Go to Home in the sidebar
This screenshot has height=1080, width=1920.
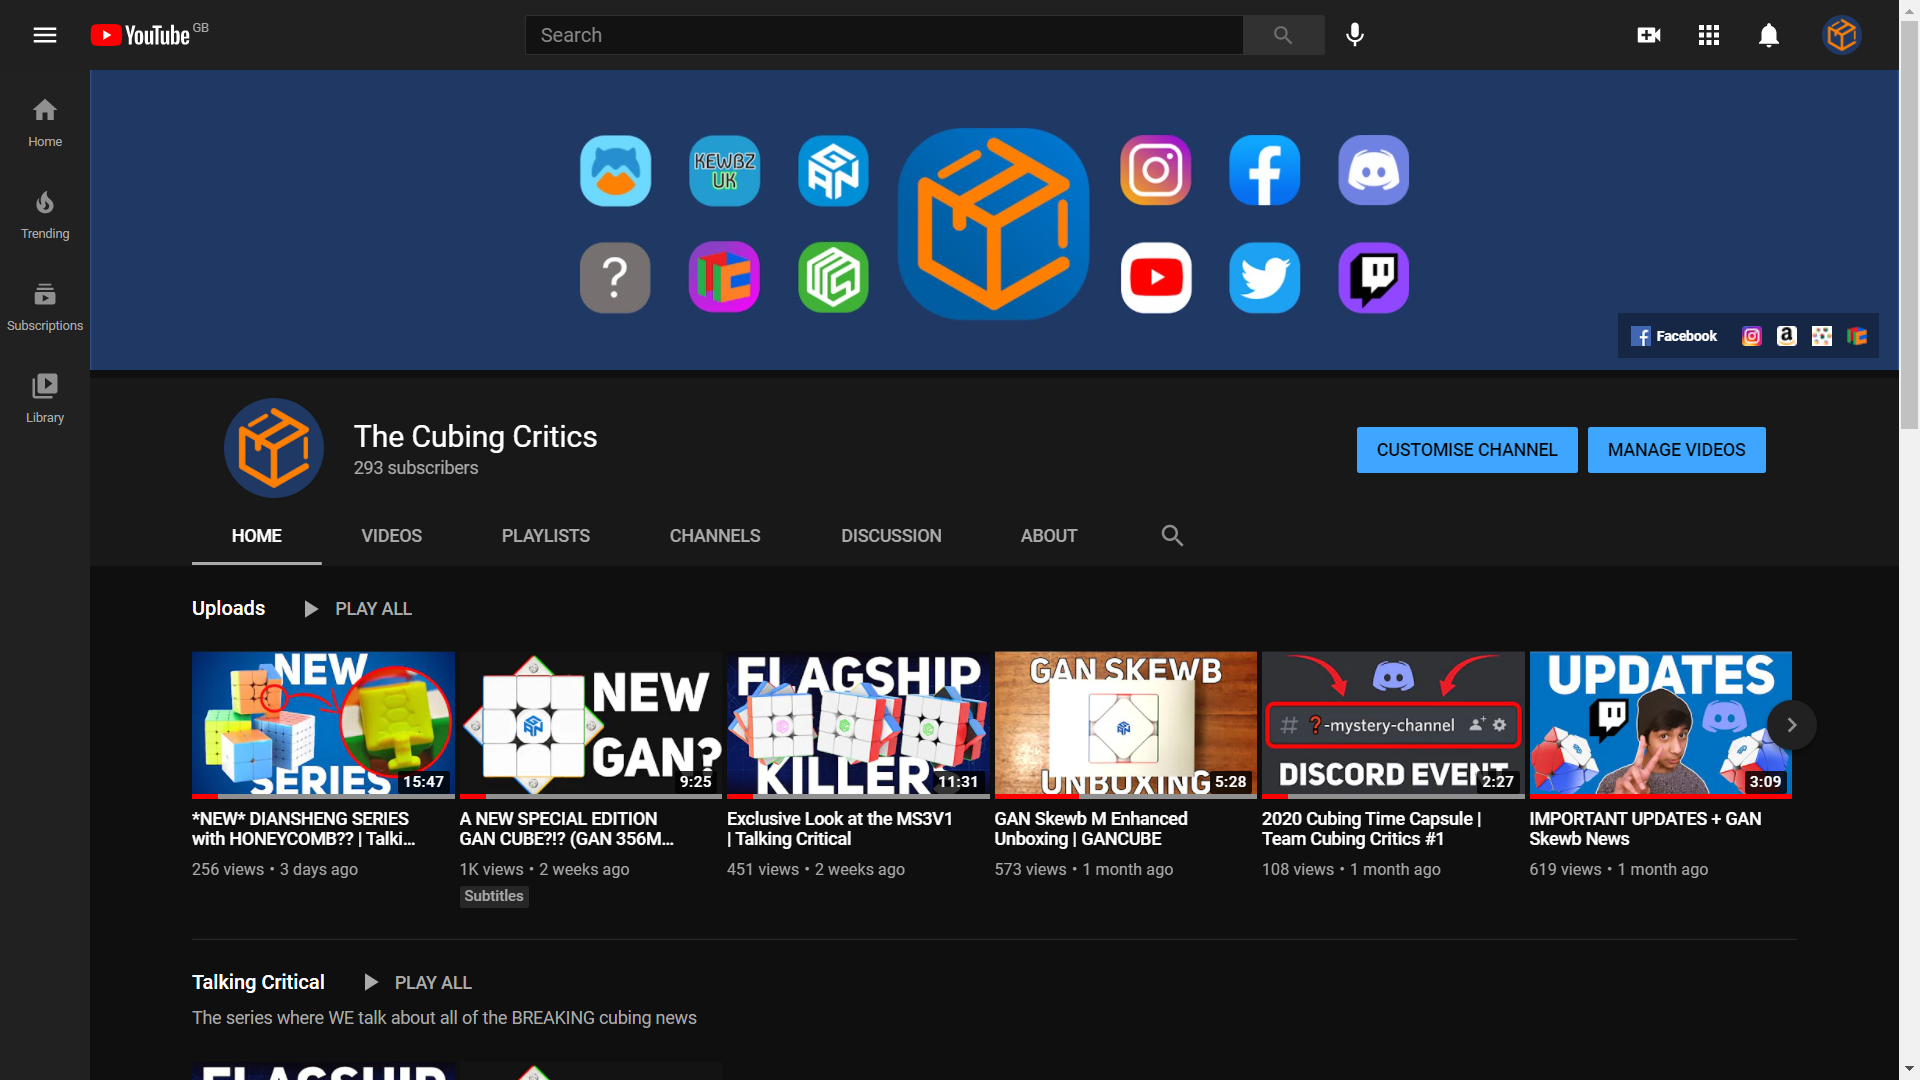click(45, 123)
